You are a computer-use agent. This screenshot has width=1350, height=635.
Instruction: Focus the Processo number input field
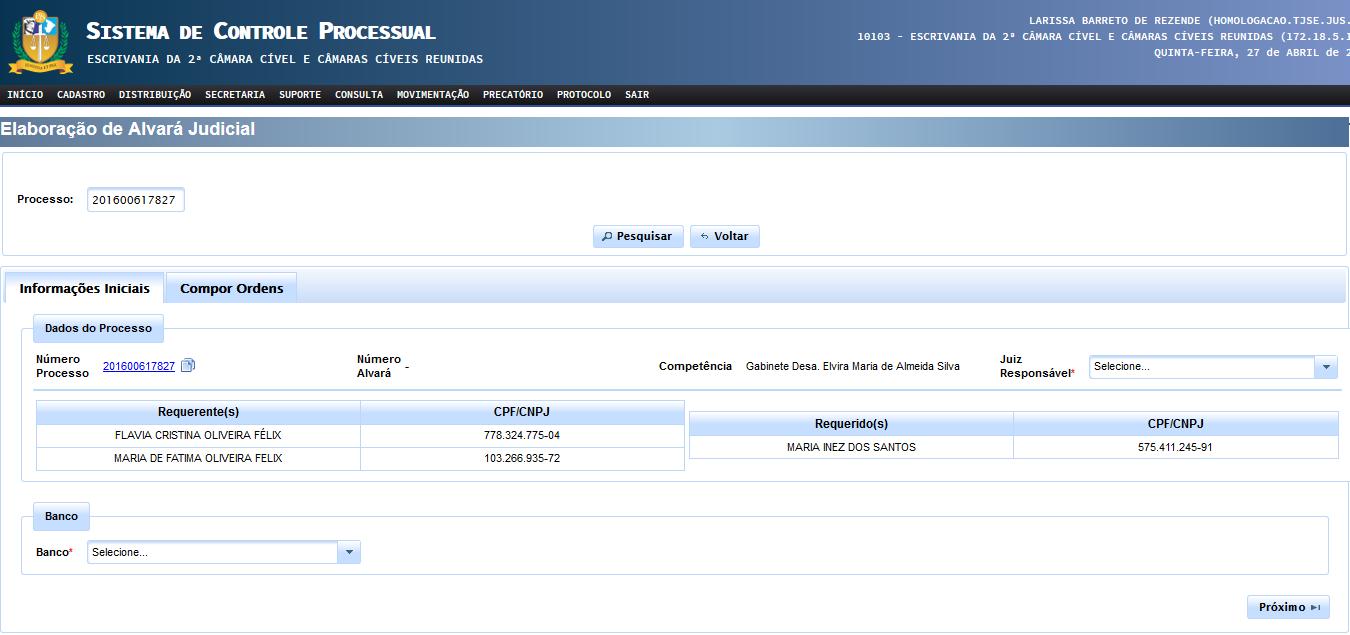[135, 200]
